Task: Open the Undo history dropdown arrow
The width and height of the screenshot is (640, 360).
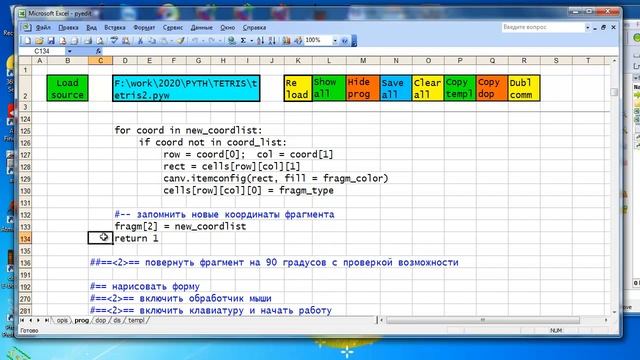Action: [x=203, y=40]
